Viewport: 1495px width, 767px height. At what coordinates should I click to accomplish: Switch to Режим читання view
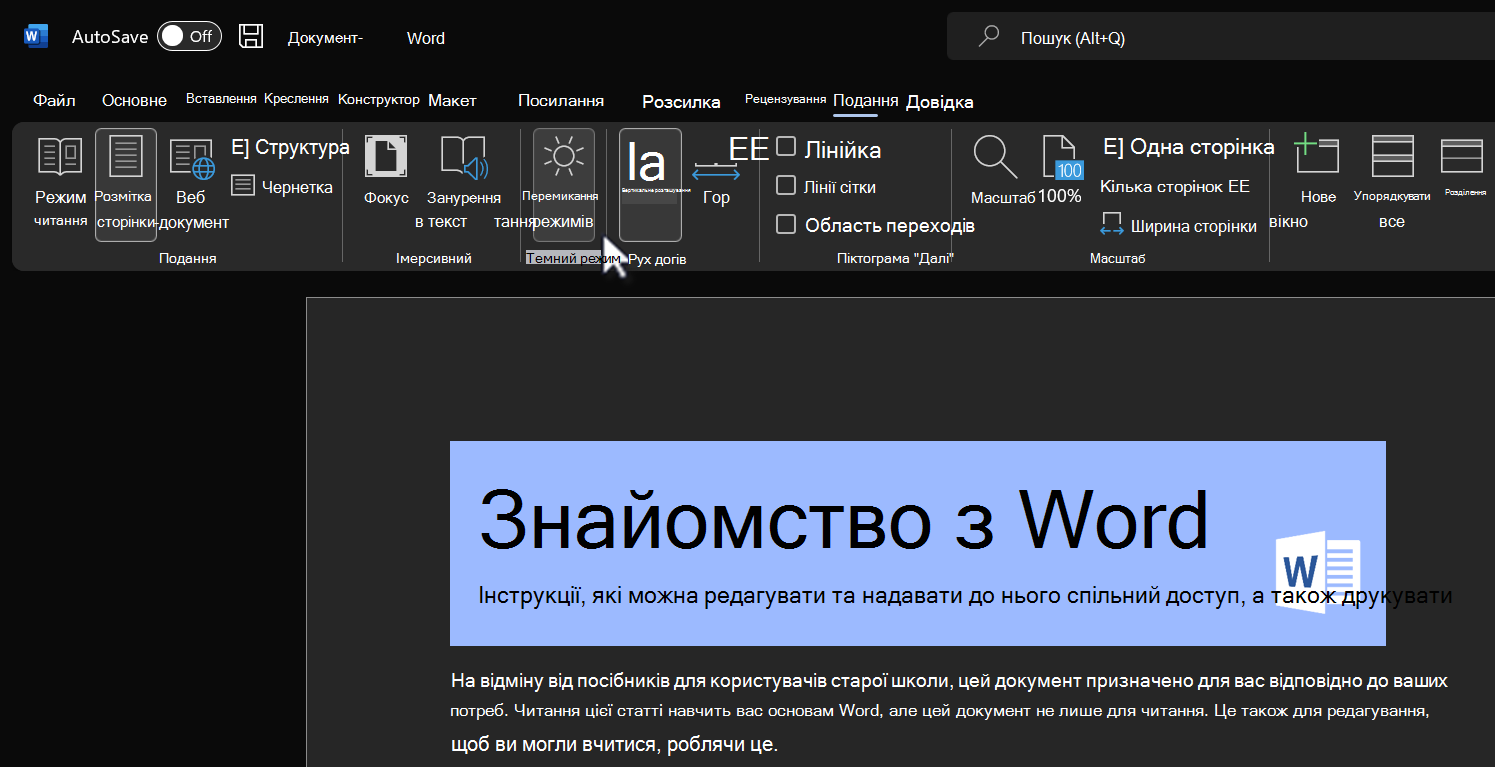[60, 184]
